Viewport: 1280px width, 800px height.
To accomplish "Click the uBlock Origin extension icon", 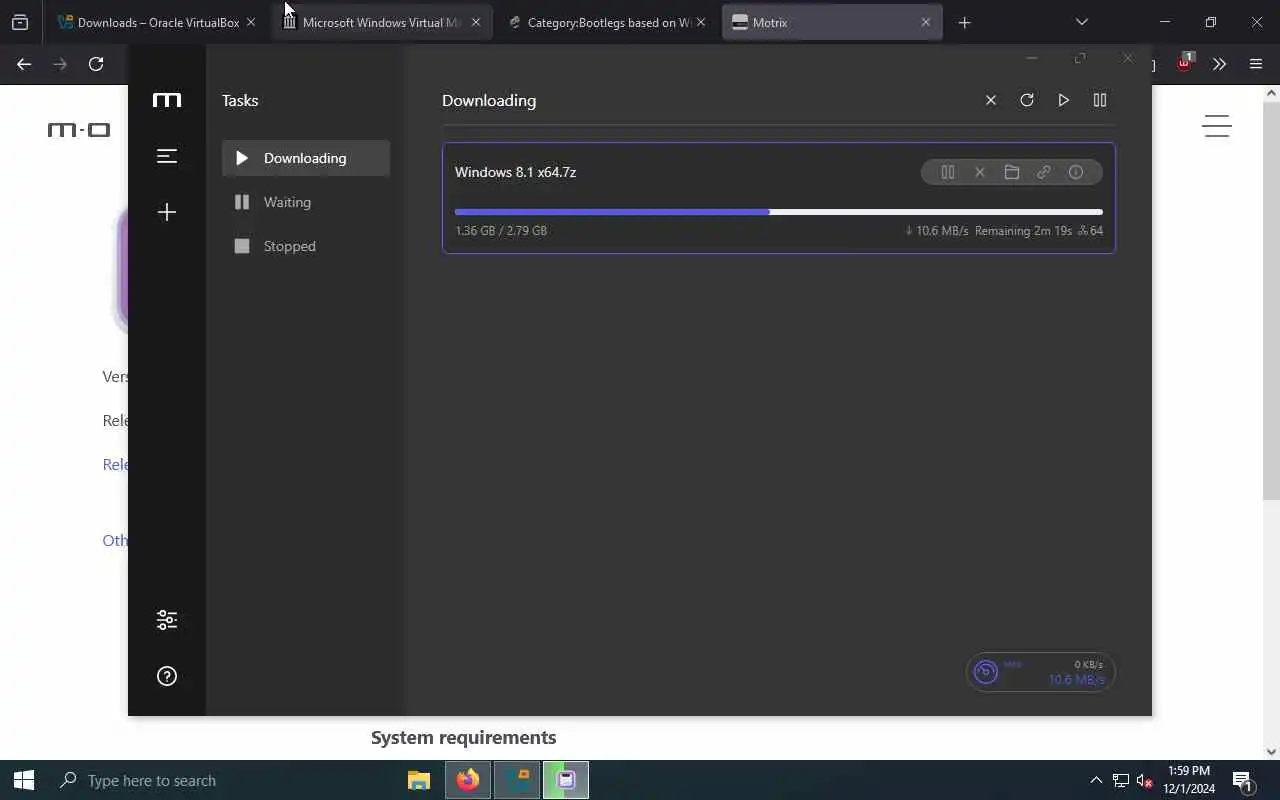I will pyautogui.click(x=1184, y=63).
